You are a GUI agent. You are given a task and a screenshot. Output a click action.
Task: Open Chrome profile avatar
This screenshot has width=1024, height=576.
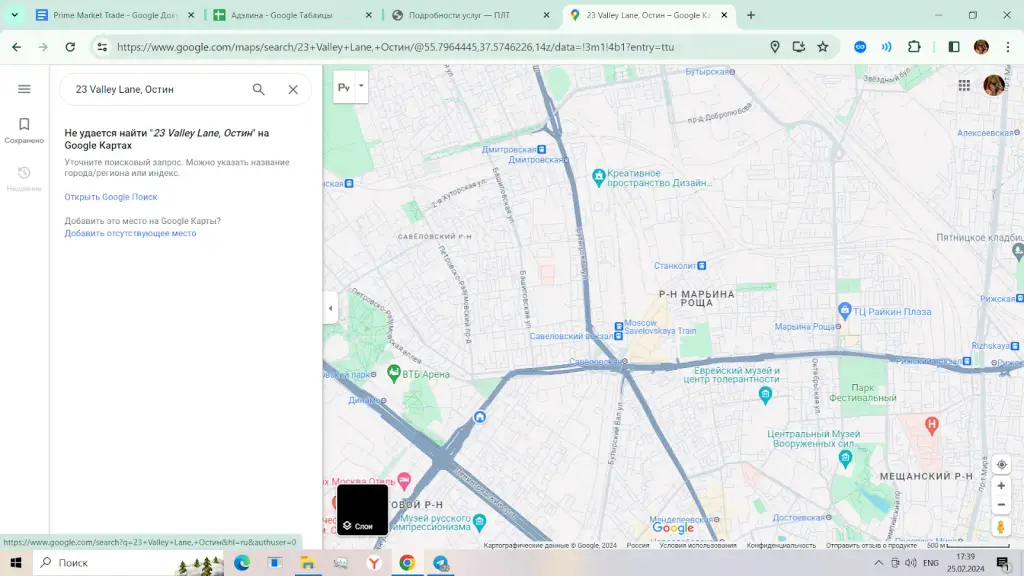click(981, 47)
